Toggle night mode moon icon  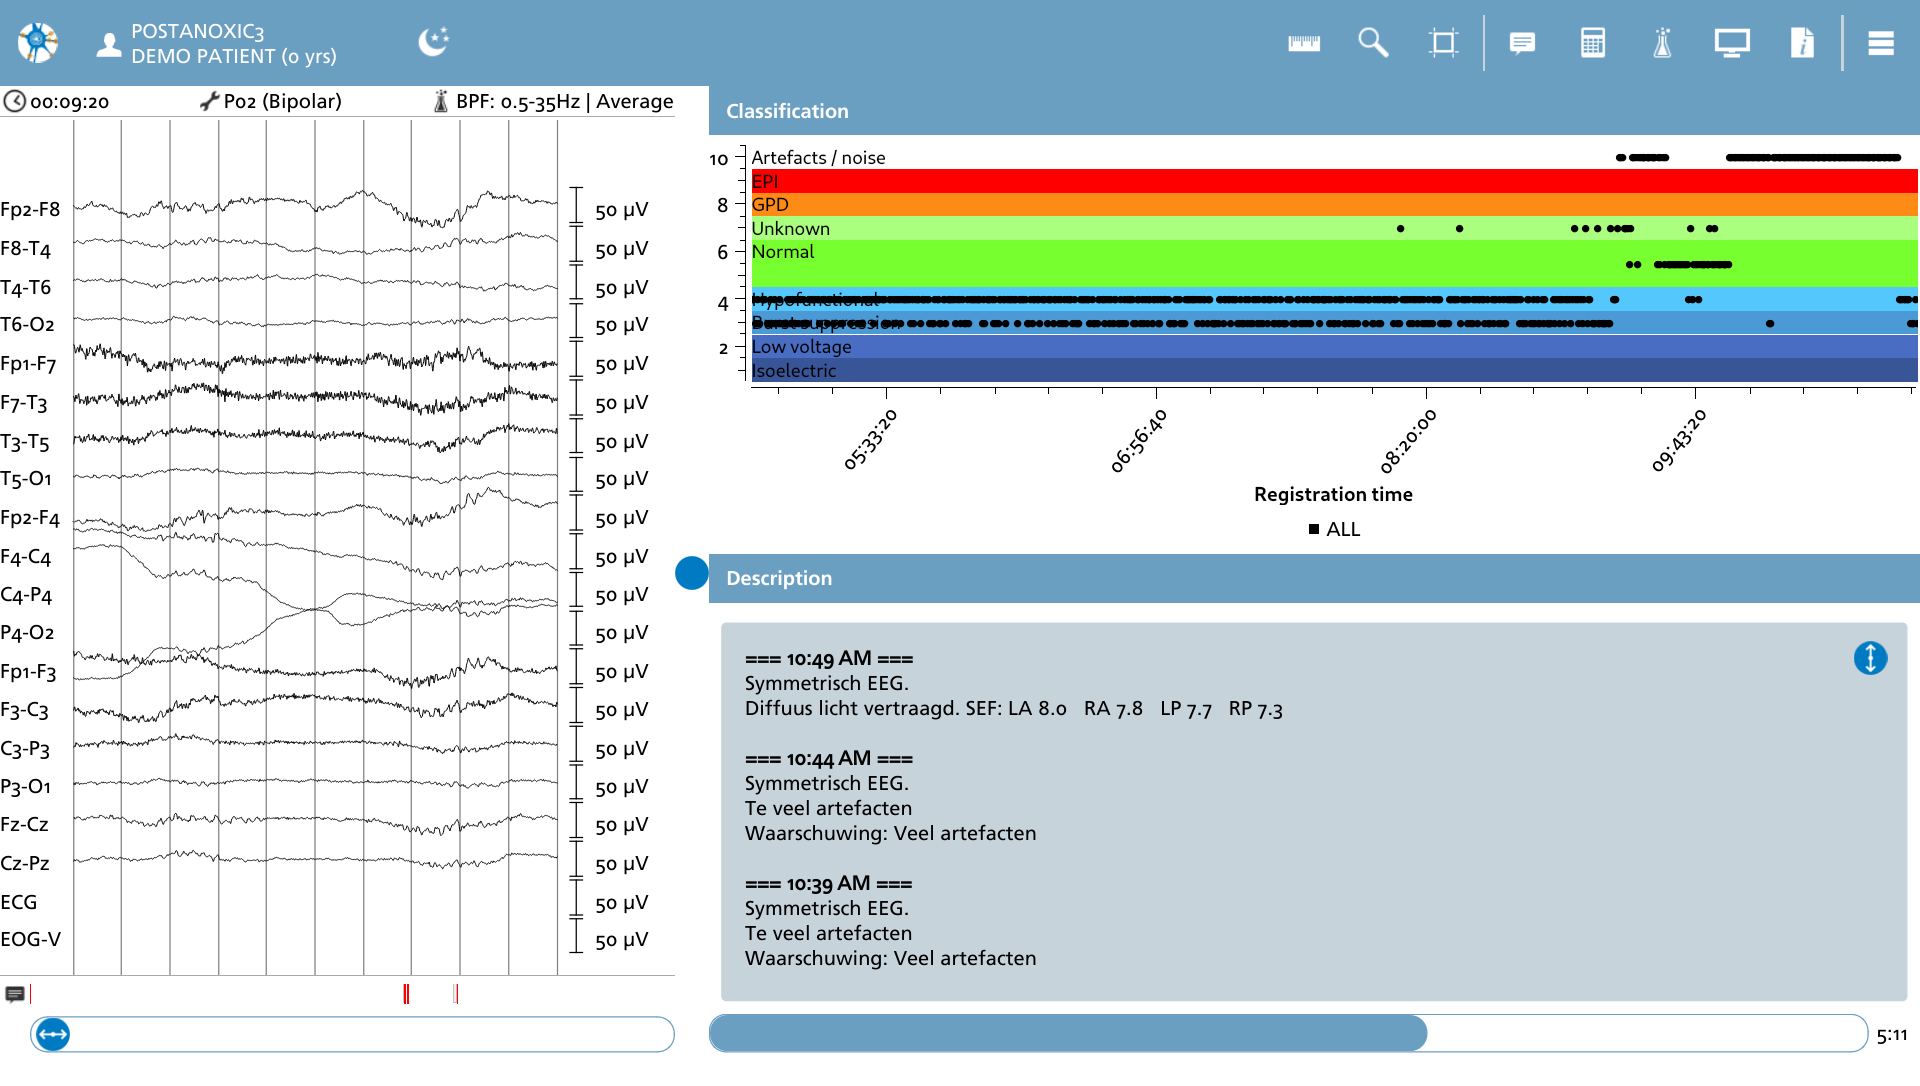(433, 42)
